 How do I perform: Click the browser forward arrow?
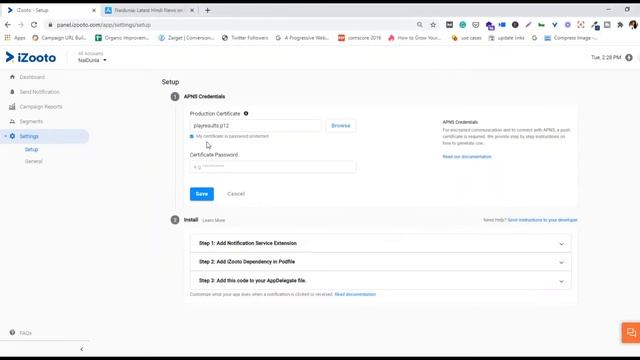point(21,25)
